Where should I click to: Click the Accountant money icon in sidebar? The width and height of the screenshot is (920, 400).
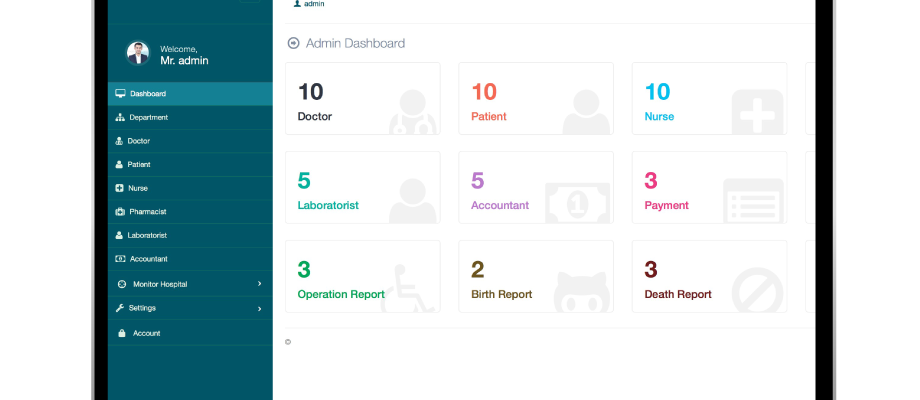pos(120,259)
